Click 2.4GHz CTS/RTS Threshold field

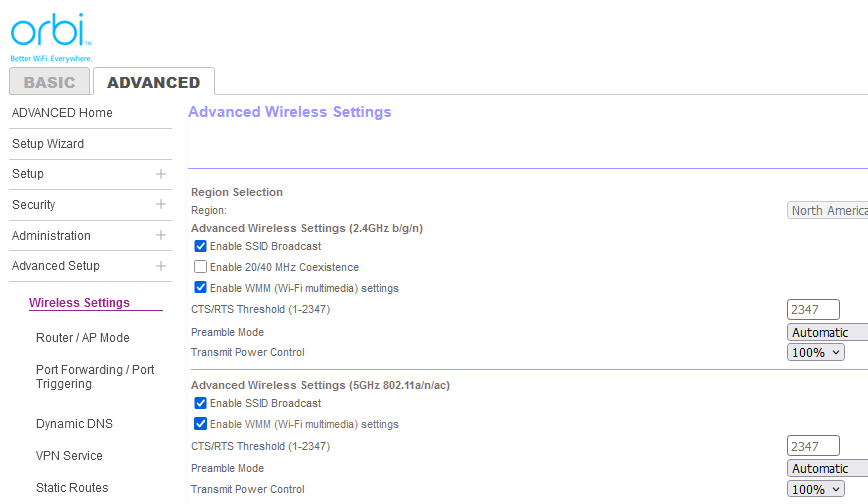(x=813, y=309)
